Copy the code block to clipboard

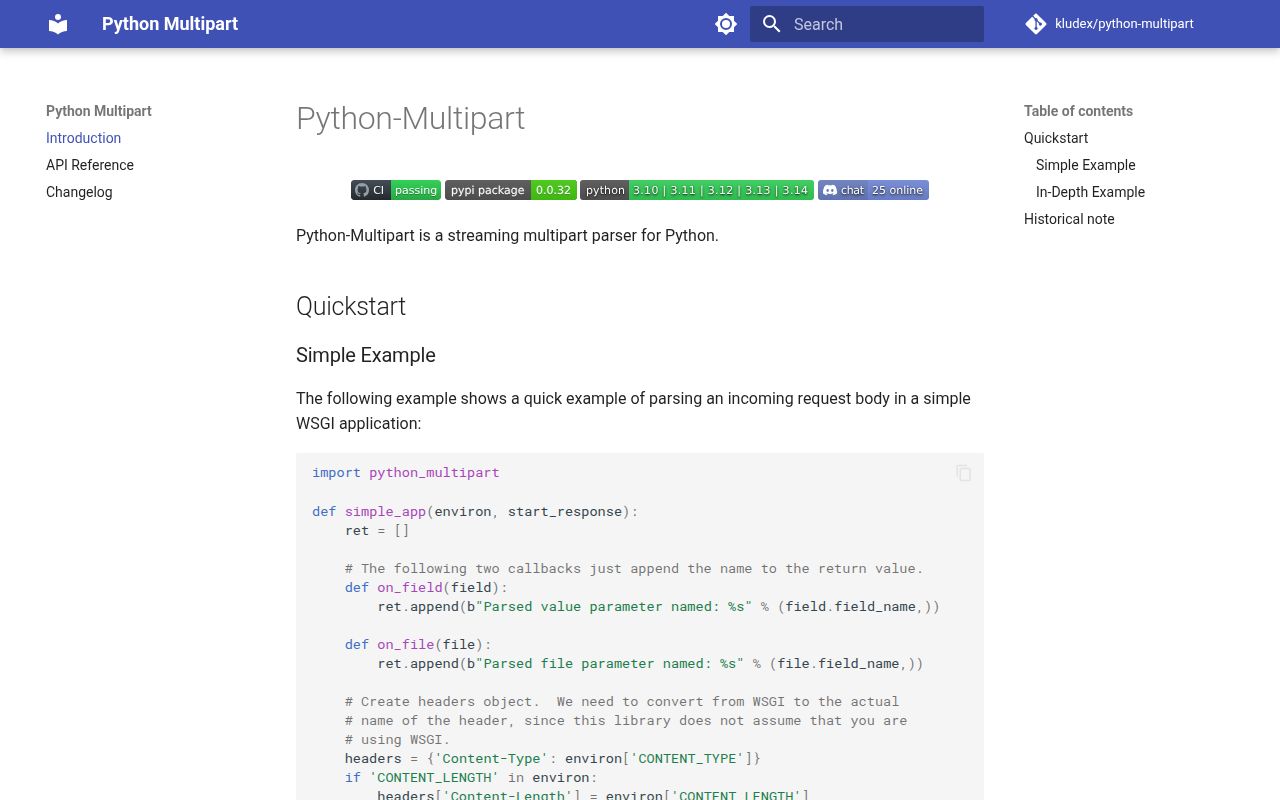(963, 473)
